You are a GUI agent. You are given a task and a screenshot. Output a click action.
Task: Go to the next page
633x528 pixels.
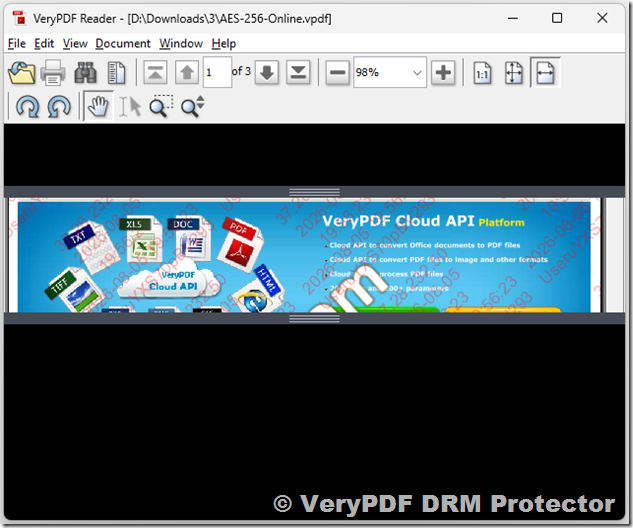(x=266, y=72)
